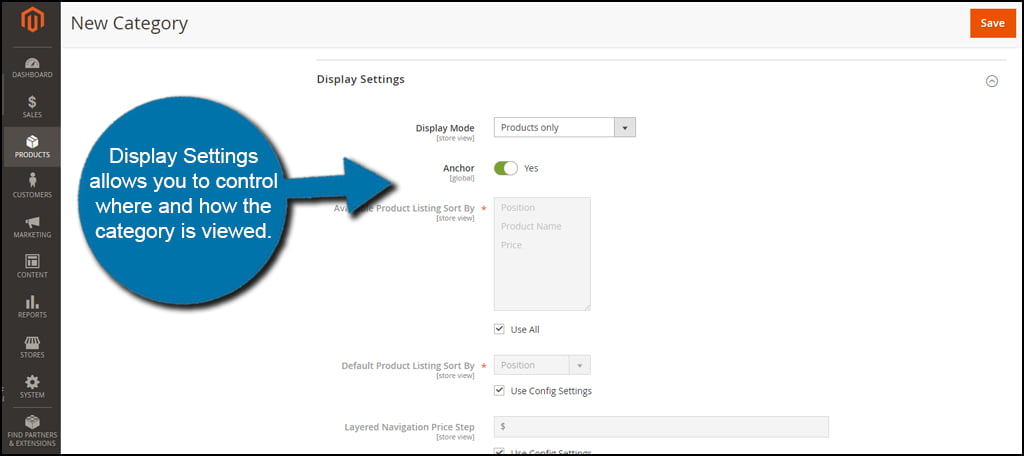Image resolution: width=1024 pixels, height=456 pixels.
Task: Click the Yes text beside Anchor toggle
Action: pos(532,169)
